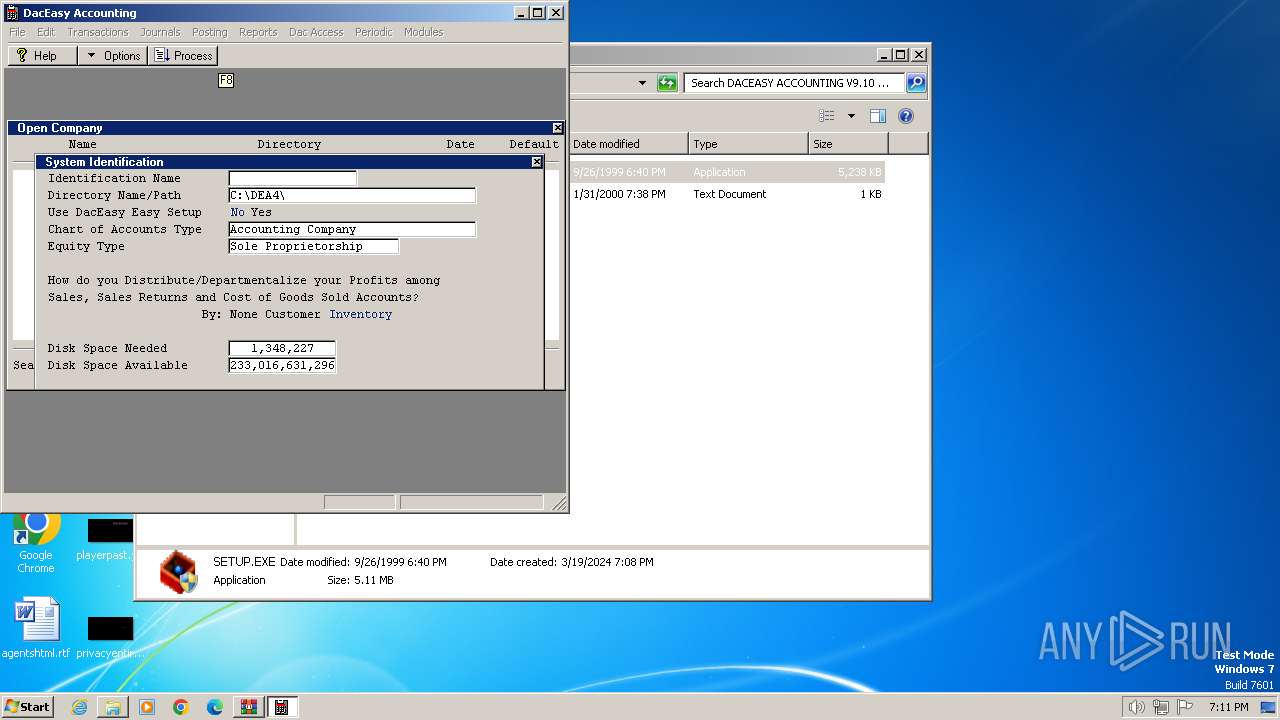Click the Start button
Viewport: 1280px width, 720px height.
click(x=28, y=706)
